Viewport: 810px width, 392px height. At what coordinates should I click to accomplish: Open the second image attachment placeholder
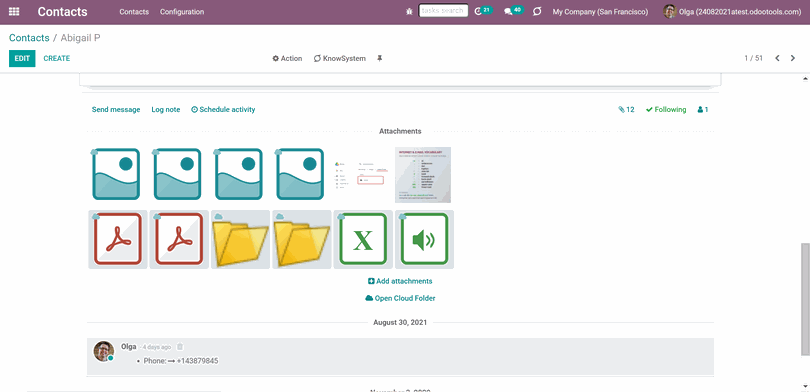coord(177,174)
